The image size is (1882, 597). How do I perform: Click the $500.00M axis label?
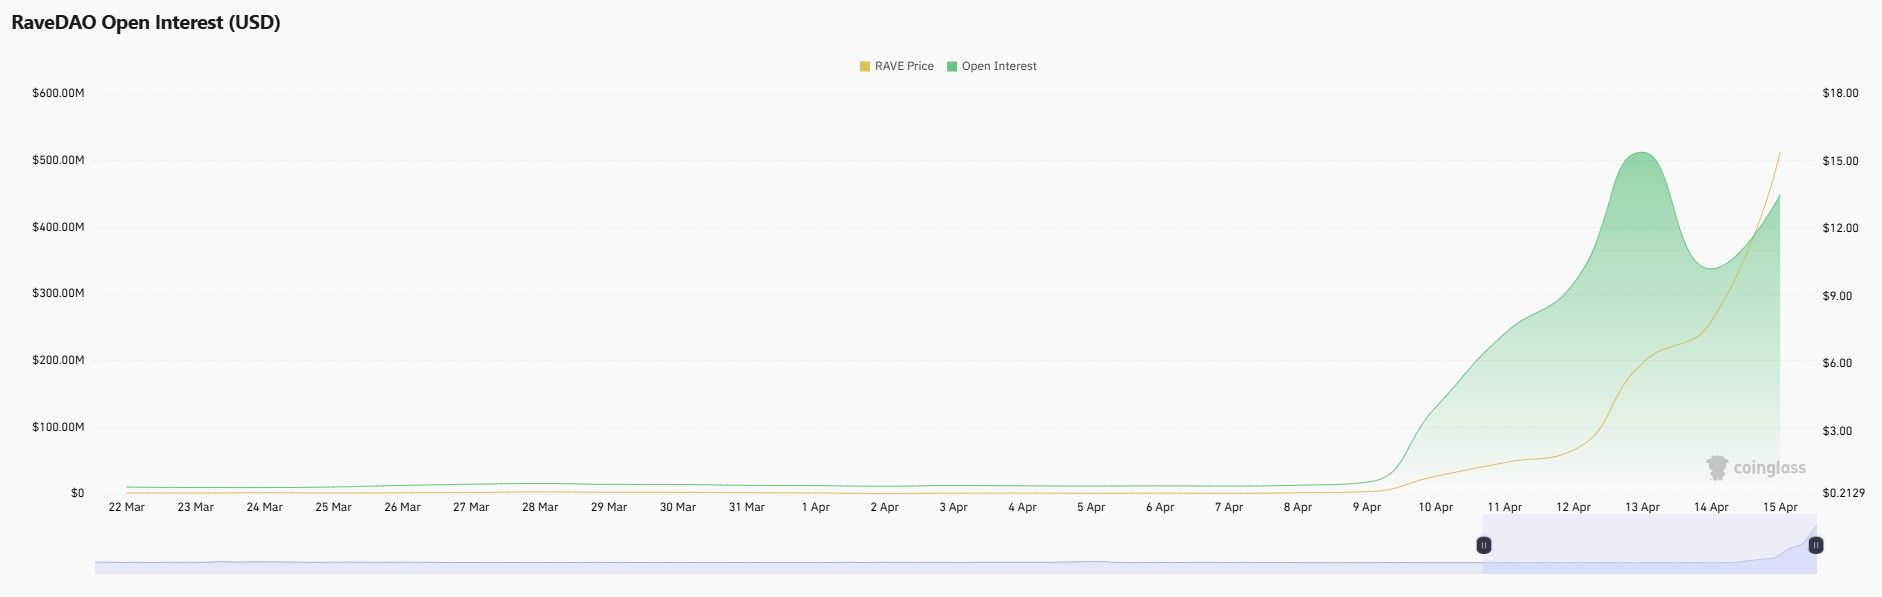58,160
